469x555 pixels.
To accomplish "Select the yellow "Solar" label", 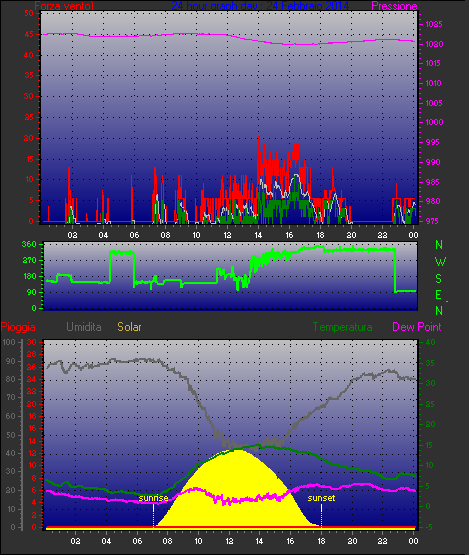I will [129, 327].
